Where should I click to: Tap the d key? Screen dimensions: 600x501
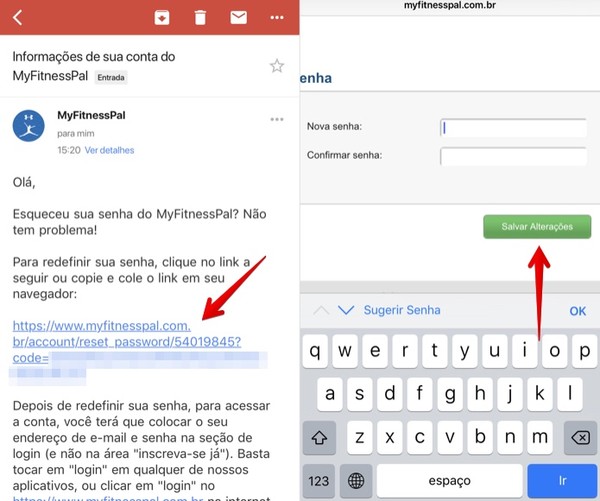390,394
